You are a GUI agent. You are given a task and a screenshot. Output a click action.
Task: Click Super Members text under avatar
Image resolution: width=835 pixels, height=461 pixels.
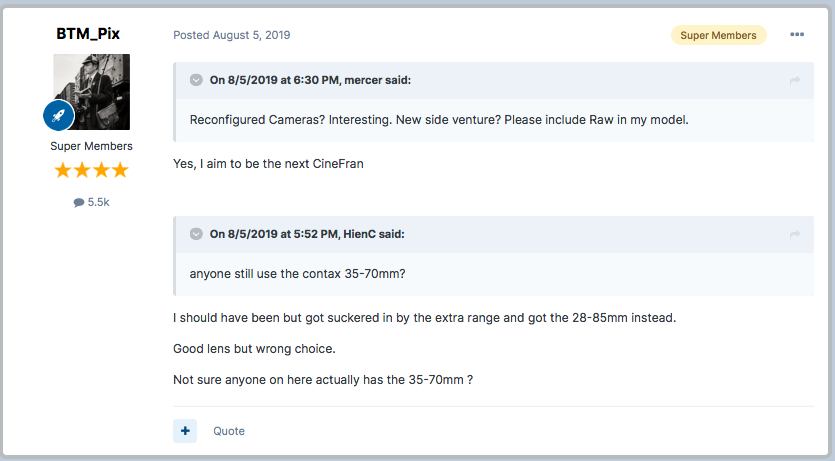tap(91, 146)
